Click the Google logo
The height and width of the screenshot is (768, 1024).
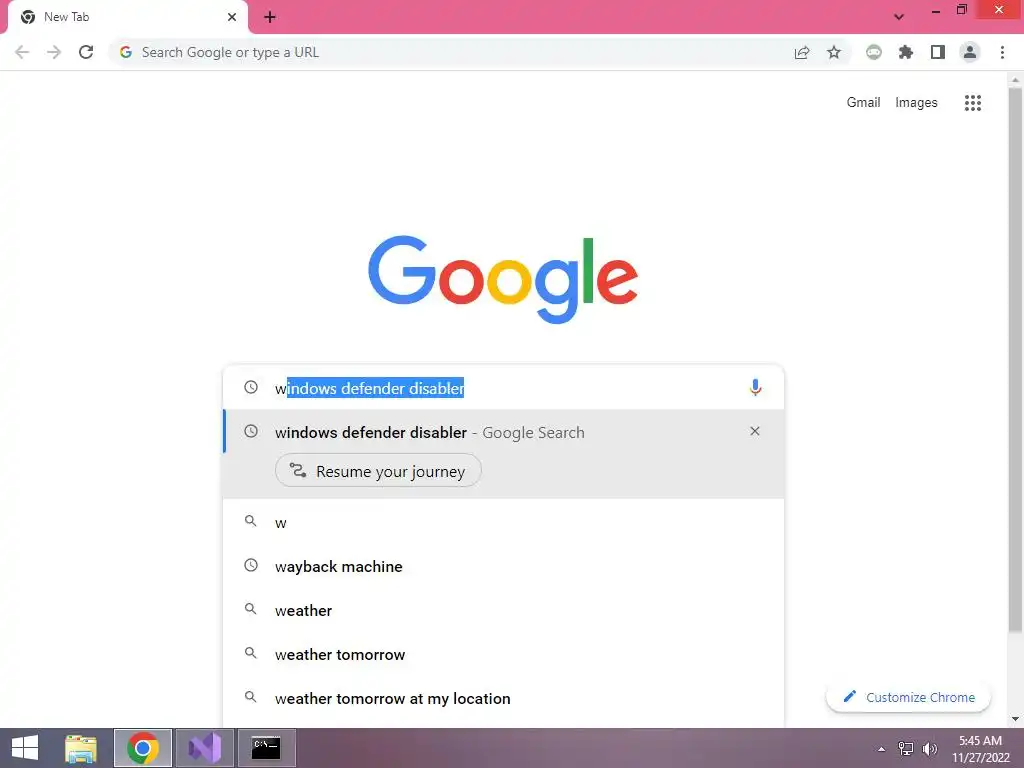click(503, 279)
